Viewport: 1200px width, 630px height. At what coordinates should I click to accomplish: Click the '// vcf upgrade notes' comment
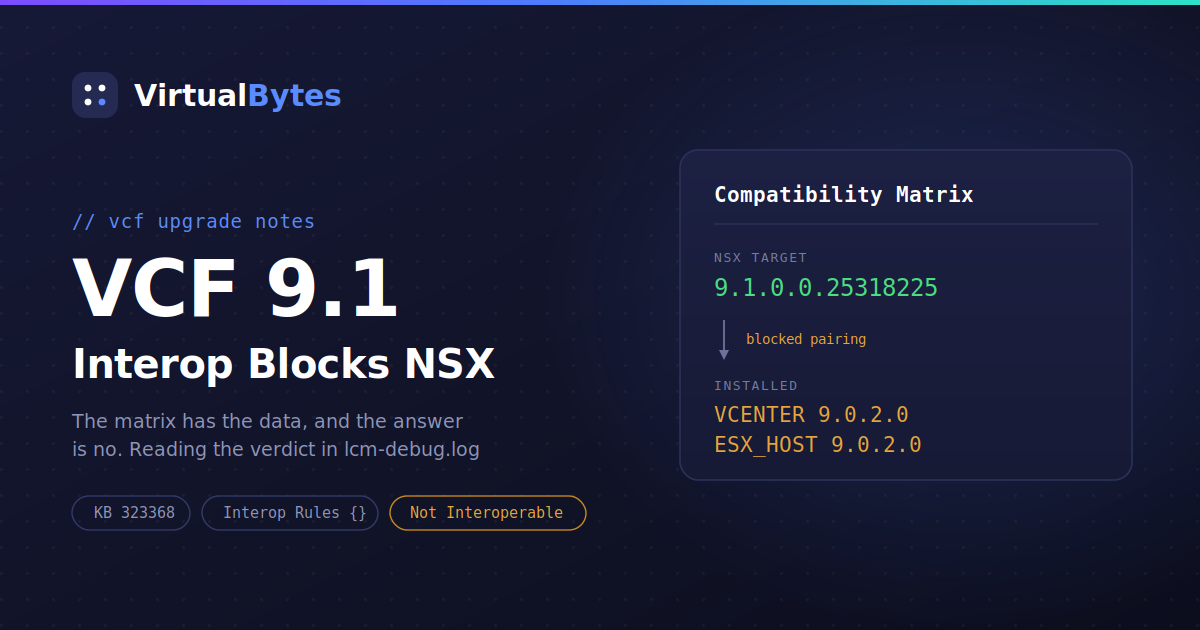tap(194, 221)
